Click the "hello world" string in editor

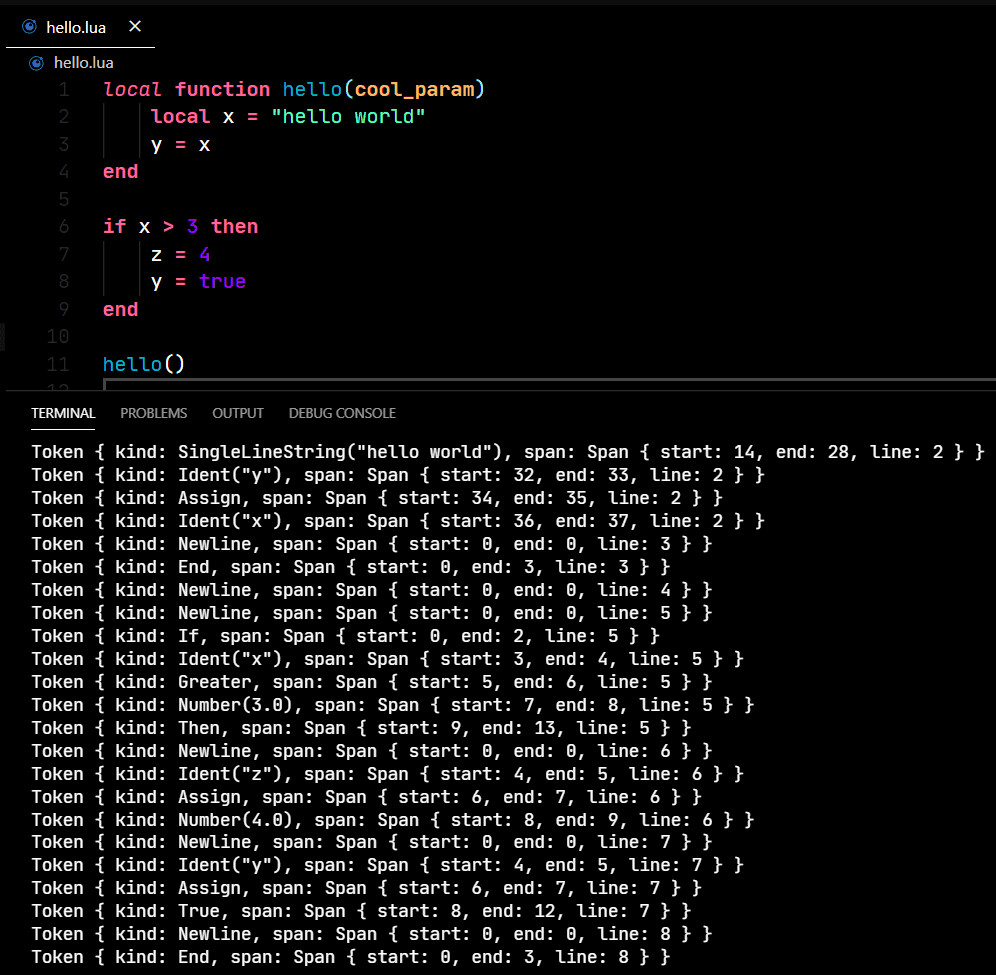point(348,117)
